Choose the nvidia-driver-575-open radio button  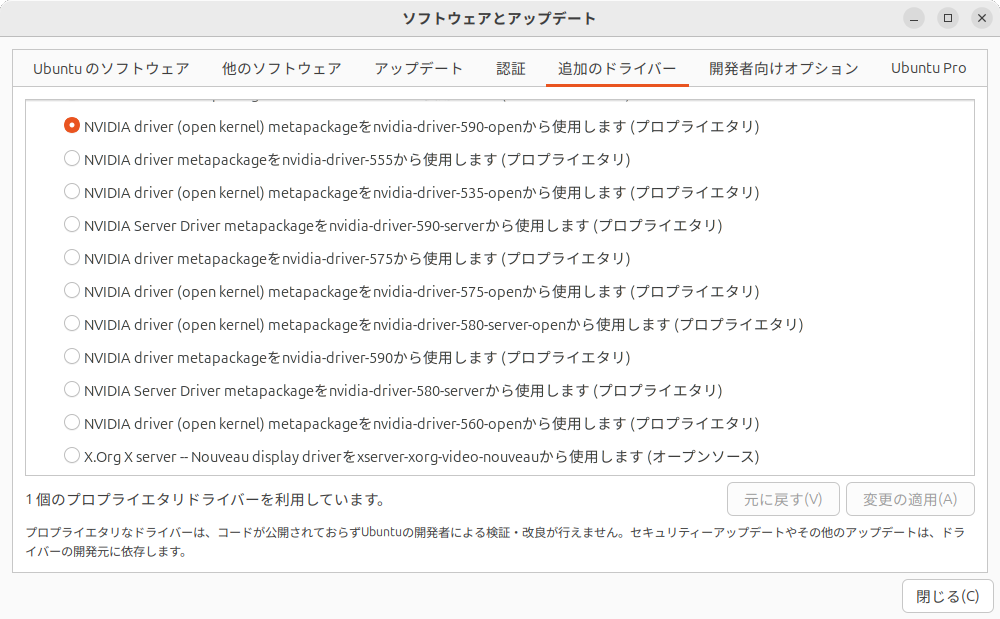point(72,290)
